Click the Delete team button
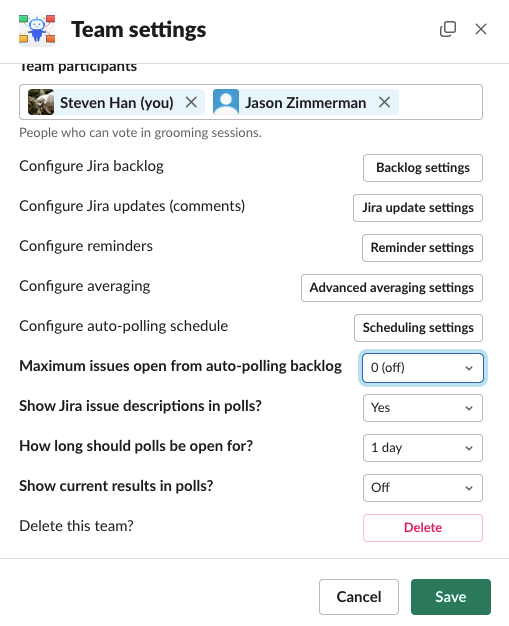Screen dimensions: 509x626 (x=423, y=527)
